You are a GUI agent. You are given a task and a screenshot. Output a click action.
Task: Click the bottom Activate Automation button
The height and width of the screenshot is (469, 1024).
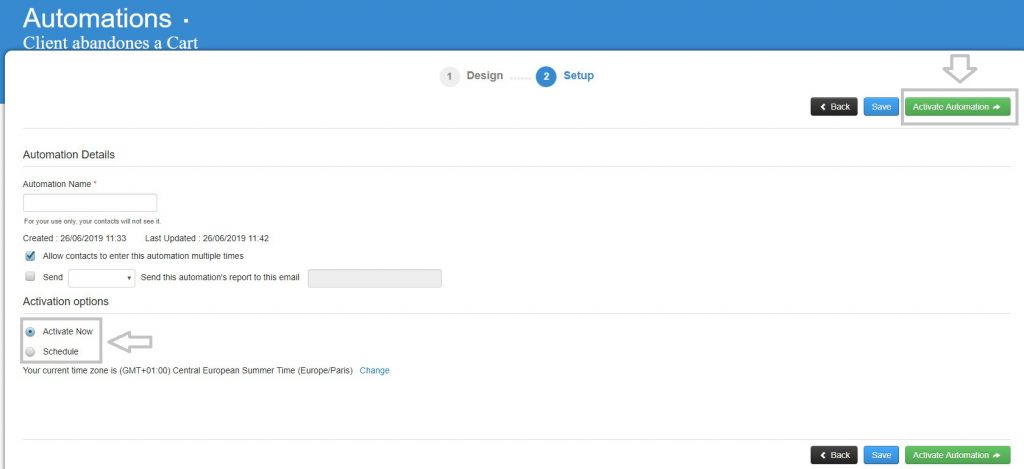[x=957, y=455]
